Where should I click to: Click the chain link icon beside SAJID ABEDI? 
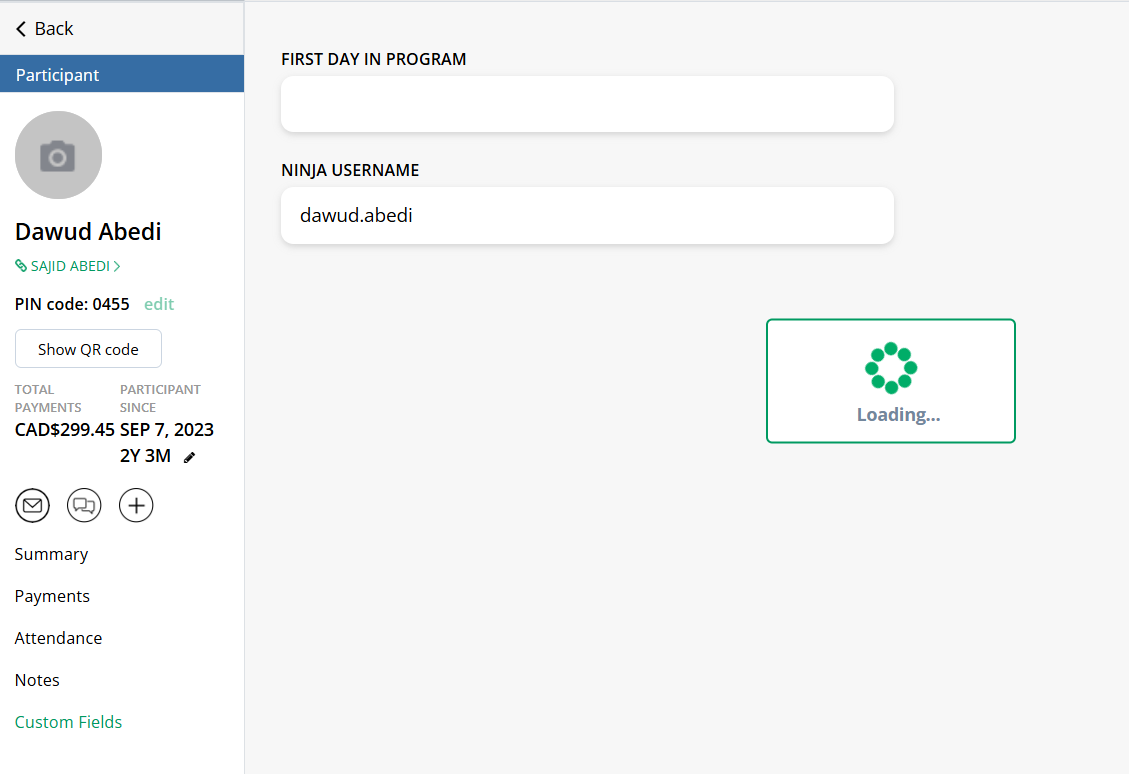(21, 267)
